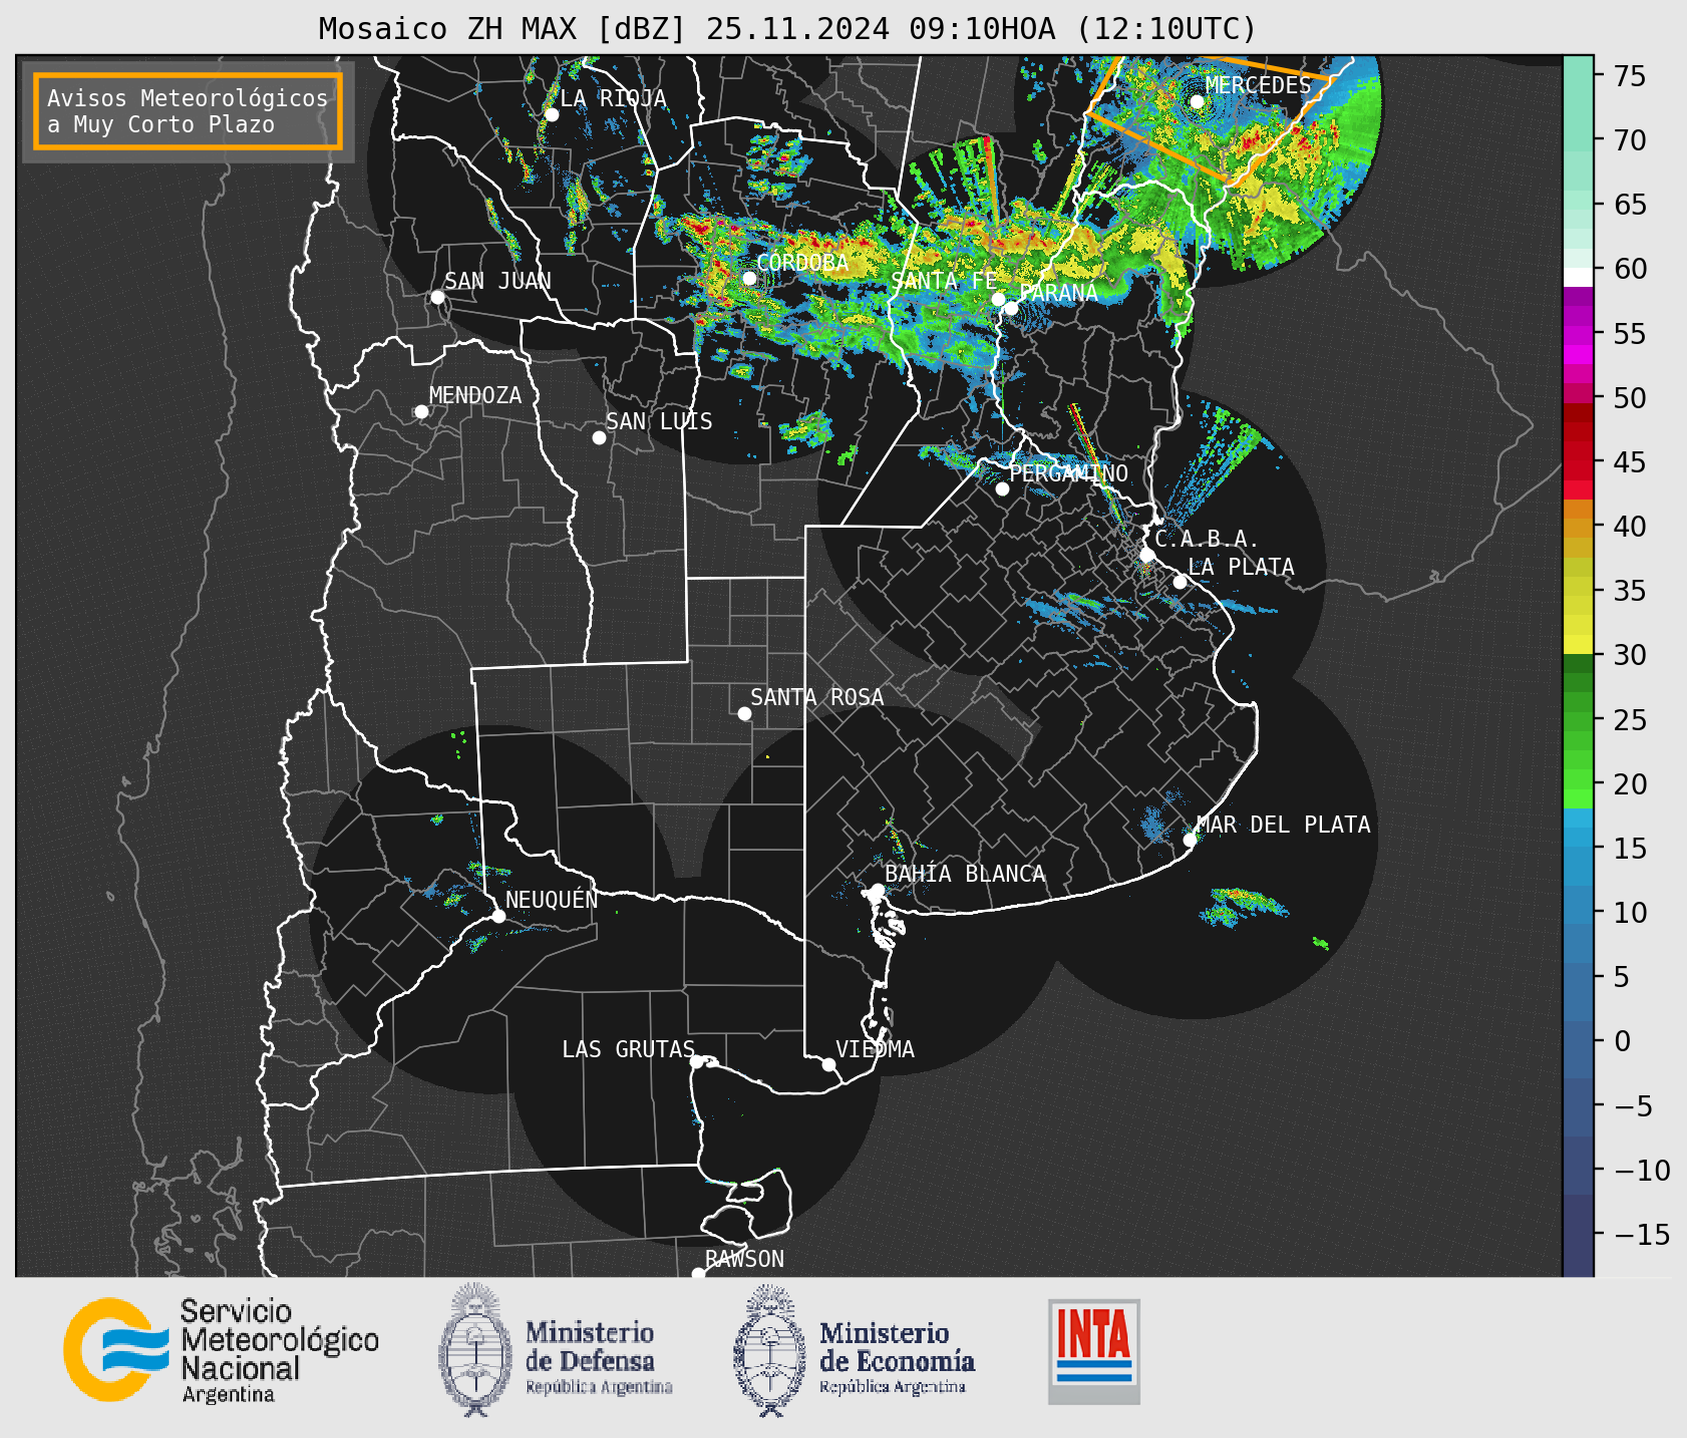1687x1438 pixels.
Task: Click the Mendoza city marker dot
Action: [421, 412]
